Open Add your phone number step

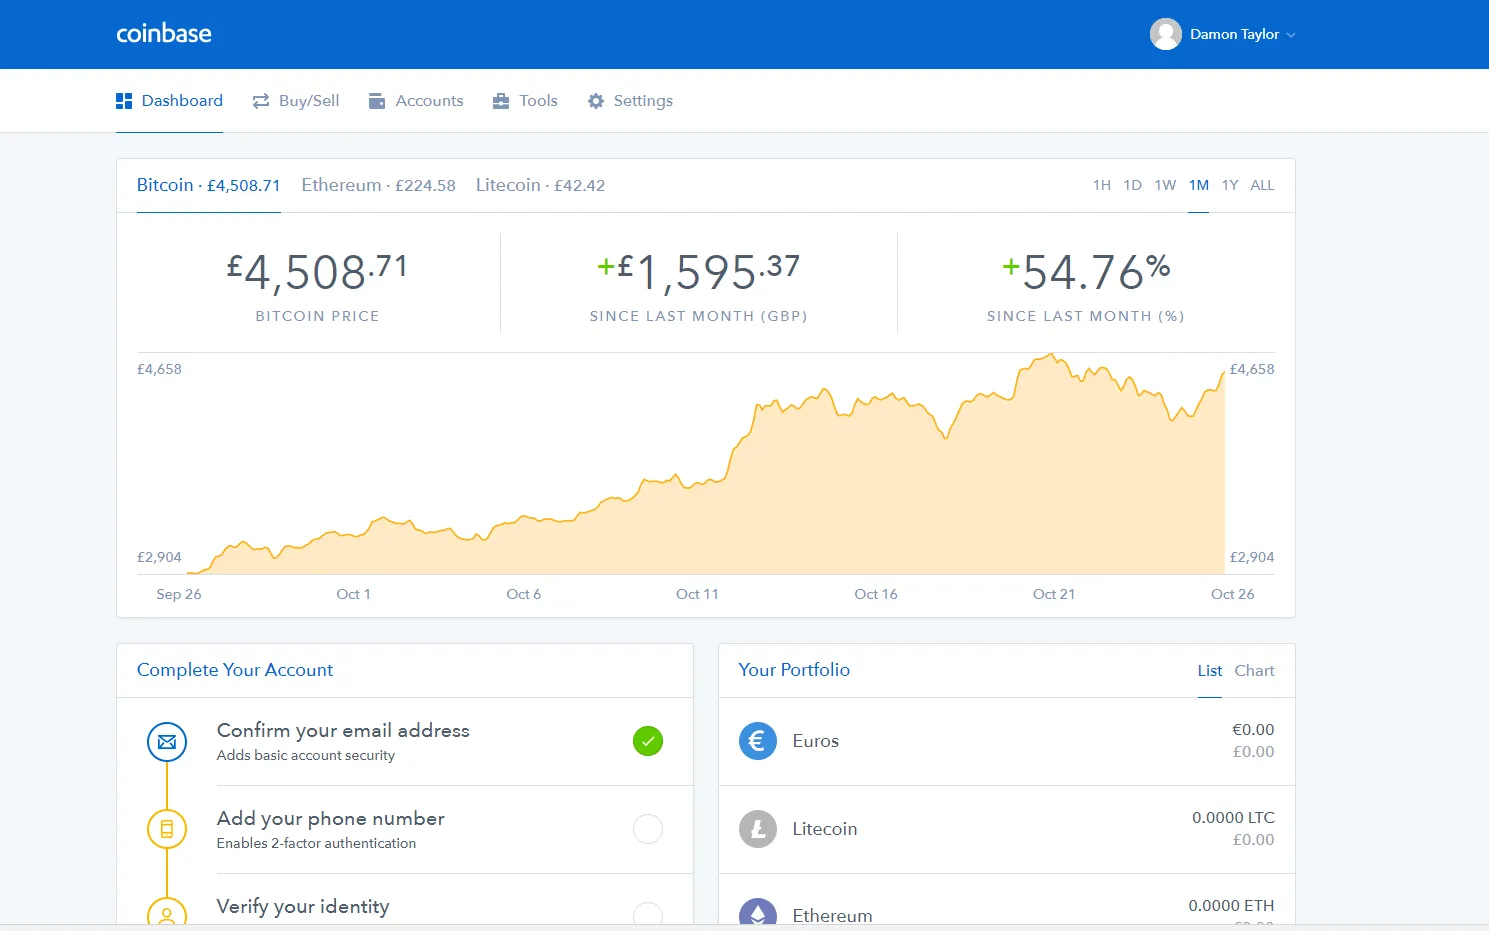(405, 830)
